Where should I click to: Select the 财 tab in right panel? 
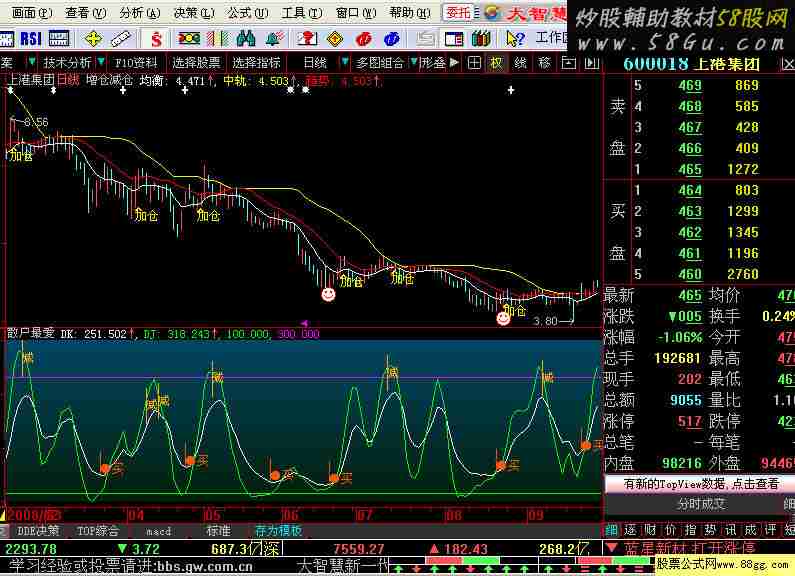pyautogui.click(x=651, y=530)
